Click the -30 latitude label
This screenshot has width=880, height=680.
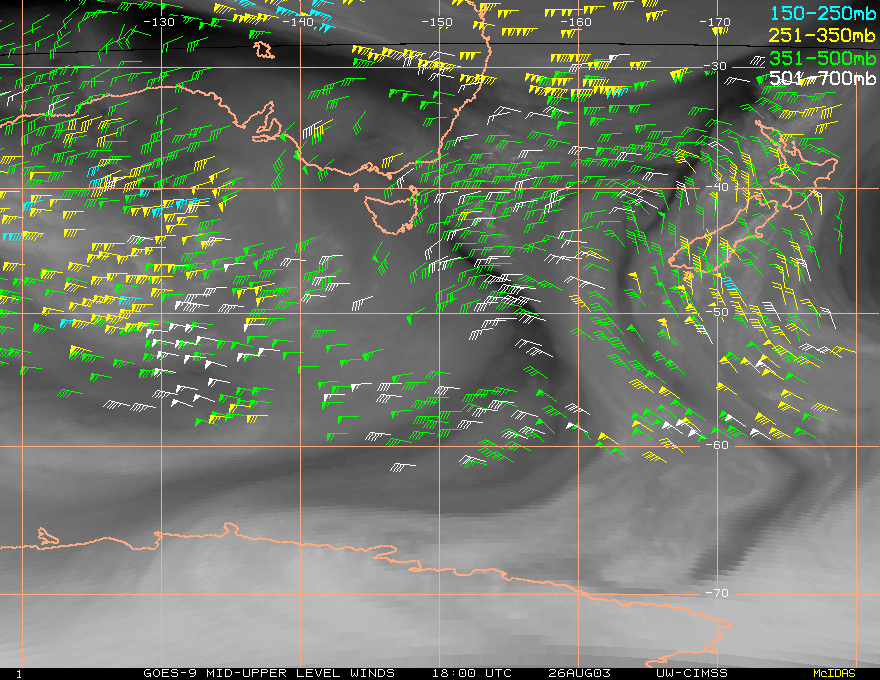pos(715,66)
